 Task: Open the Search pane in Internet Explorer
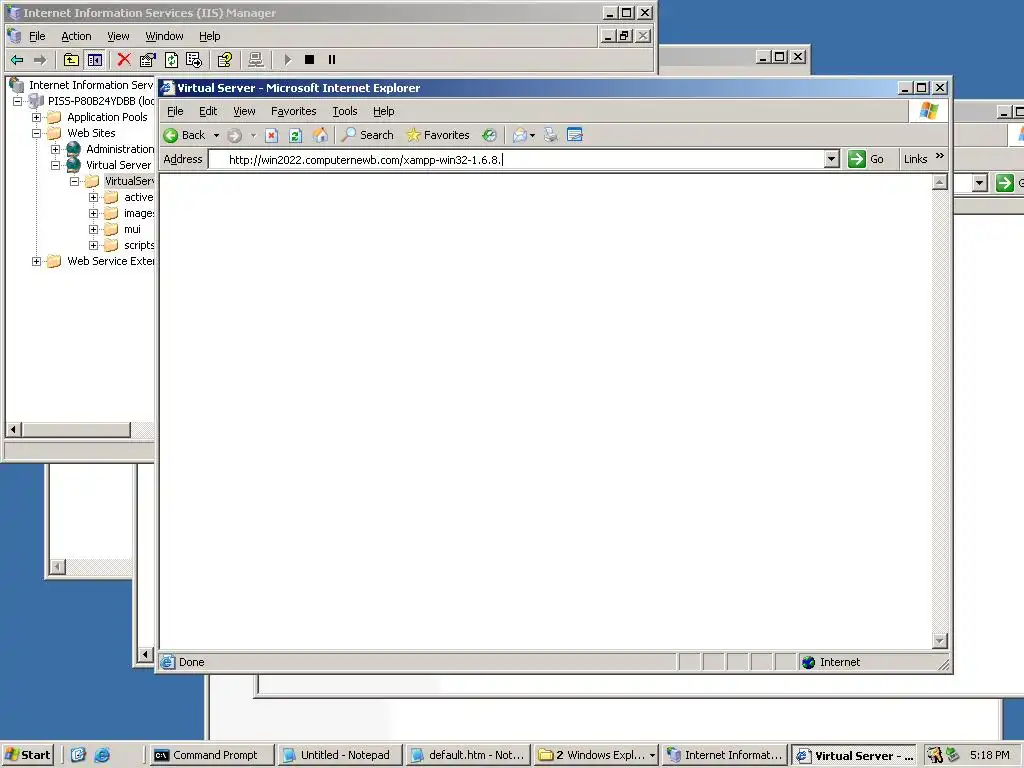click(x=368, y=135)
